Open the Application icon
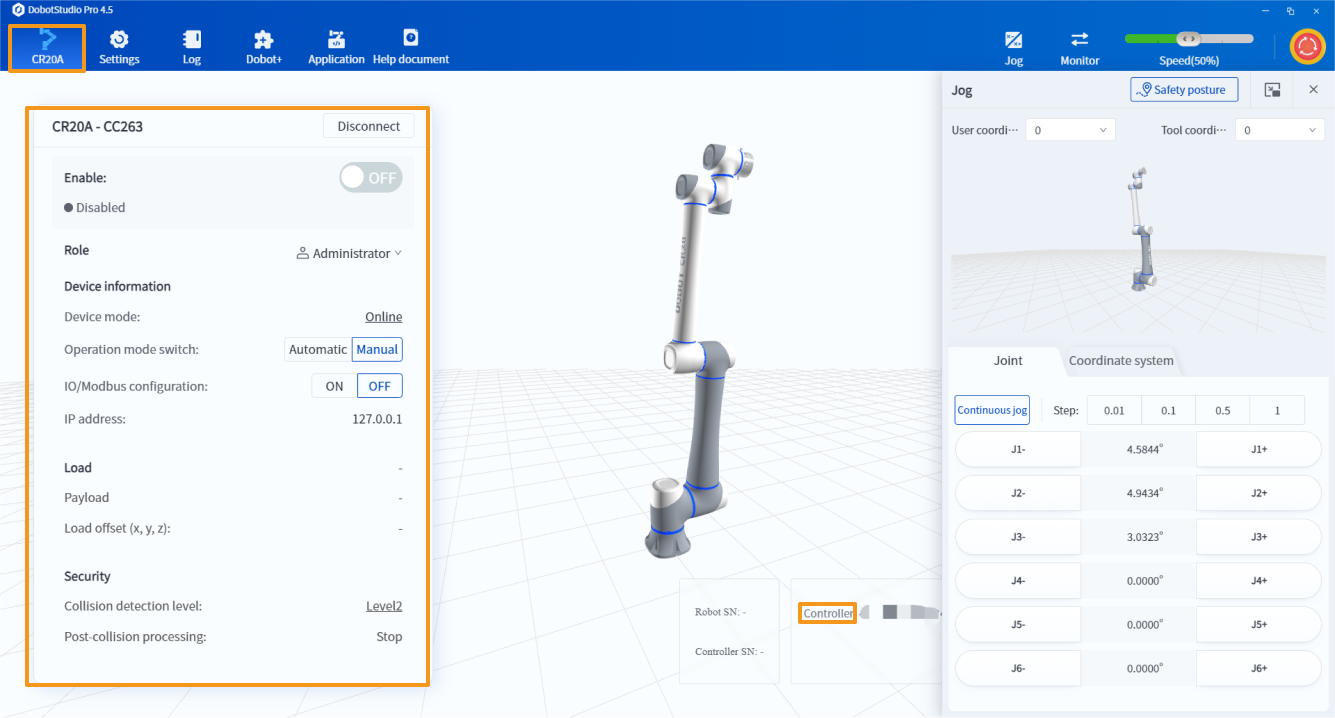 click(x=336, y=40)
